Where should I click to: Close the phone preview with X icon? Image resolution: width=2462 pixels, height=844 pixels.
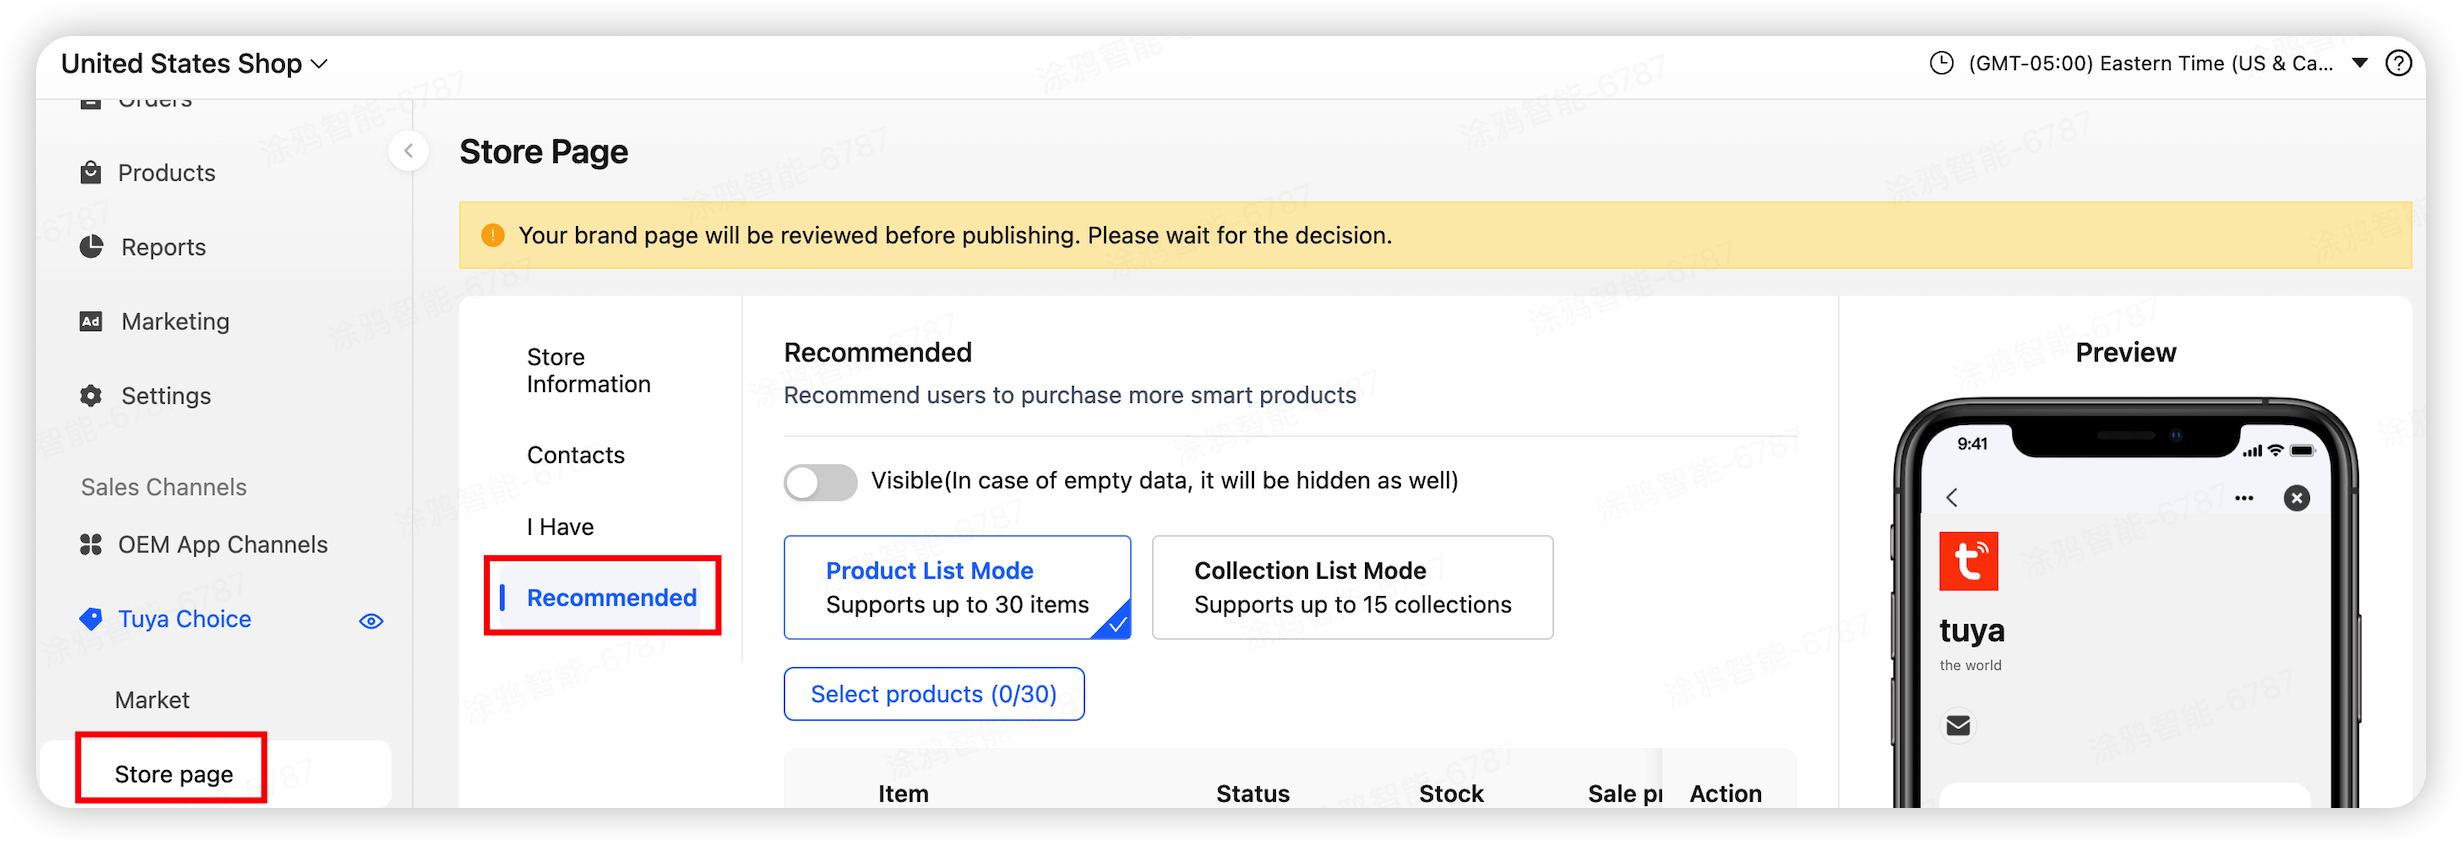pyautogui.click(x=2297, y=498)
